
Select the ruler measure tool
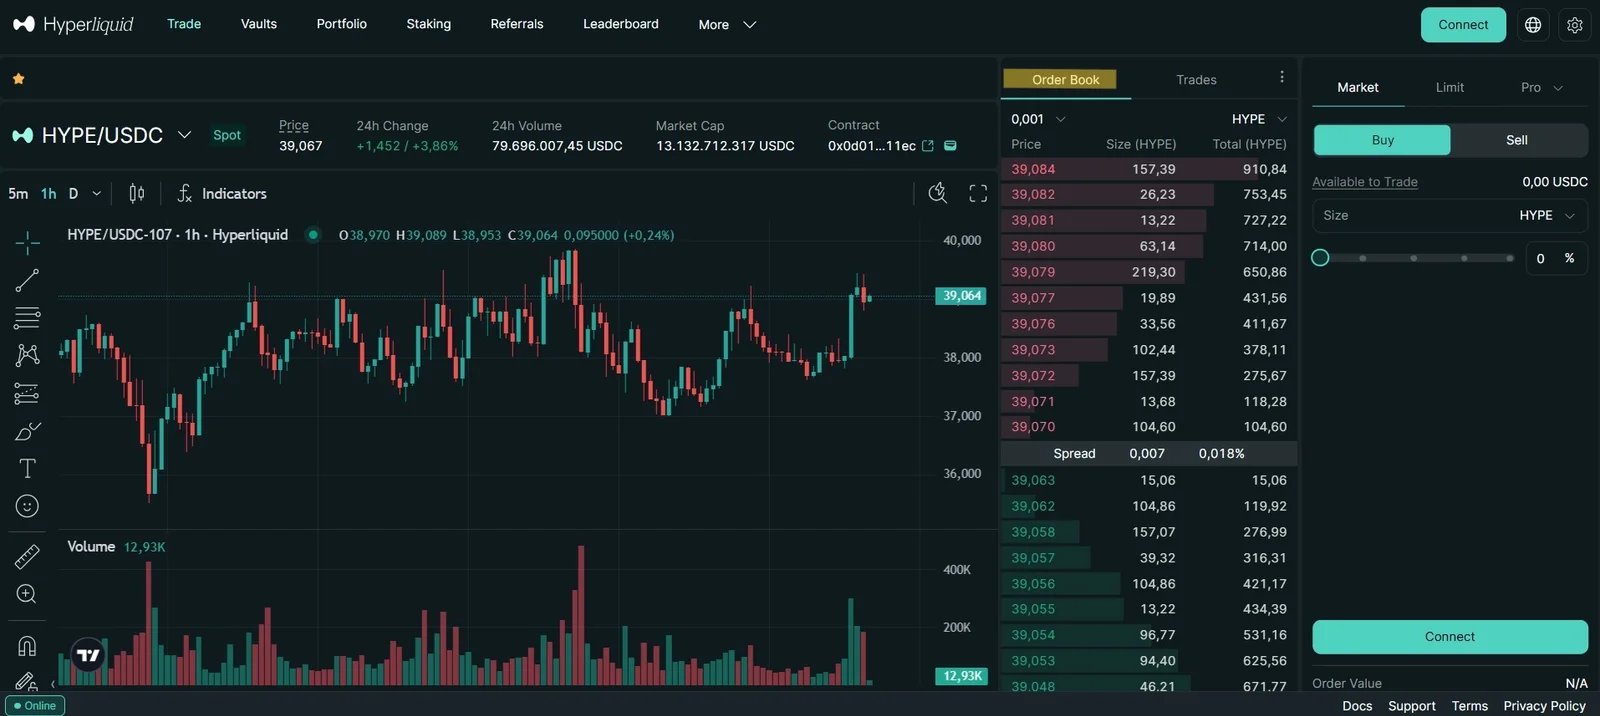click(27, 556)
